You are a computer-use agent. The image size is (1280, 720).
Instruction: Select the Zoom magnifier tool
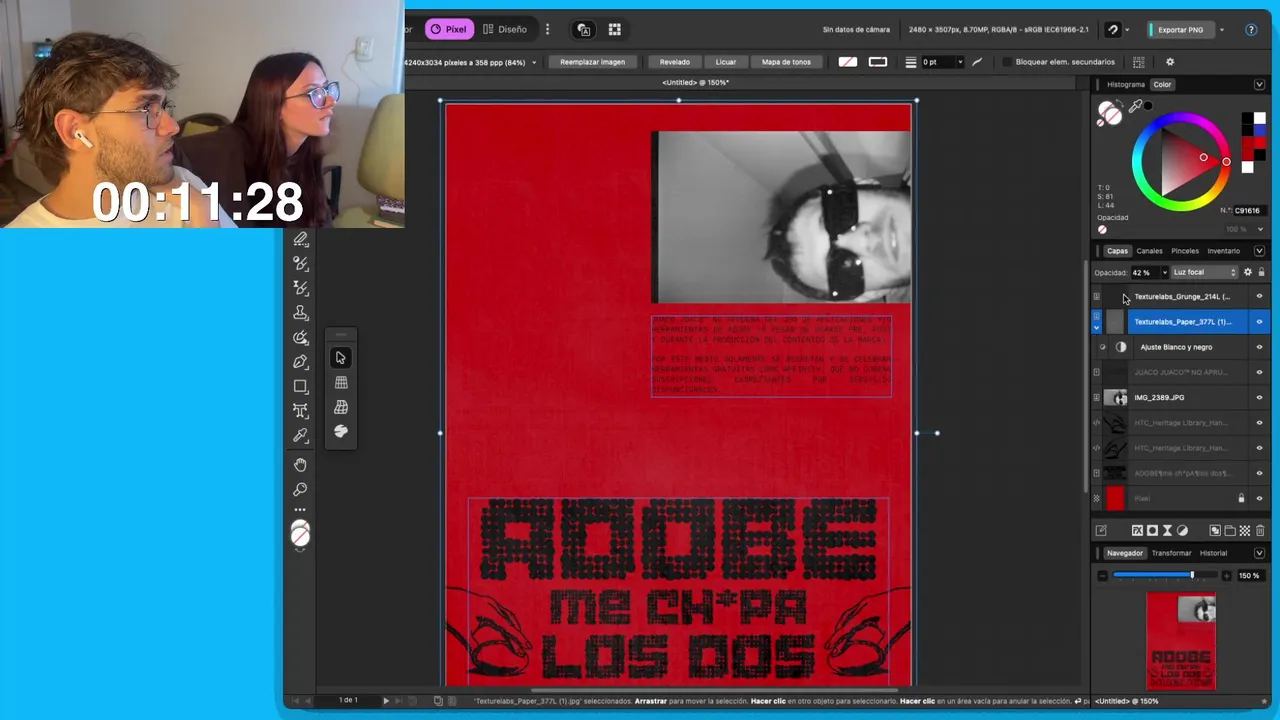pyautogui.click(x=300, y=490)
